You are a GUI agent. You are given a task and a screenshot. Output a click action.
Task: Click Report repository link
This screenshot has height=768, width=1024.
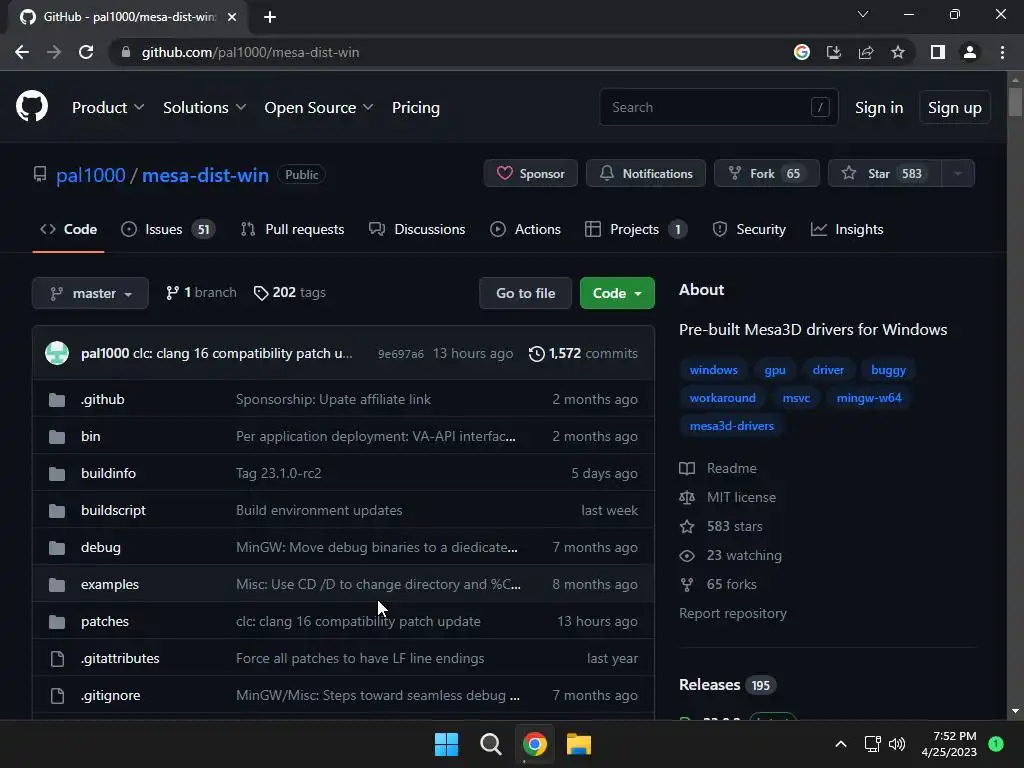(733, 613)
